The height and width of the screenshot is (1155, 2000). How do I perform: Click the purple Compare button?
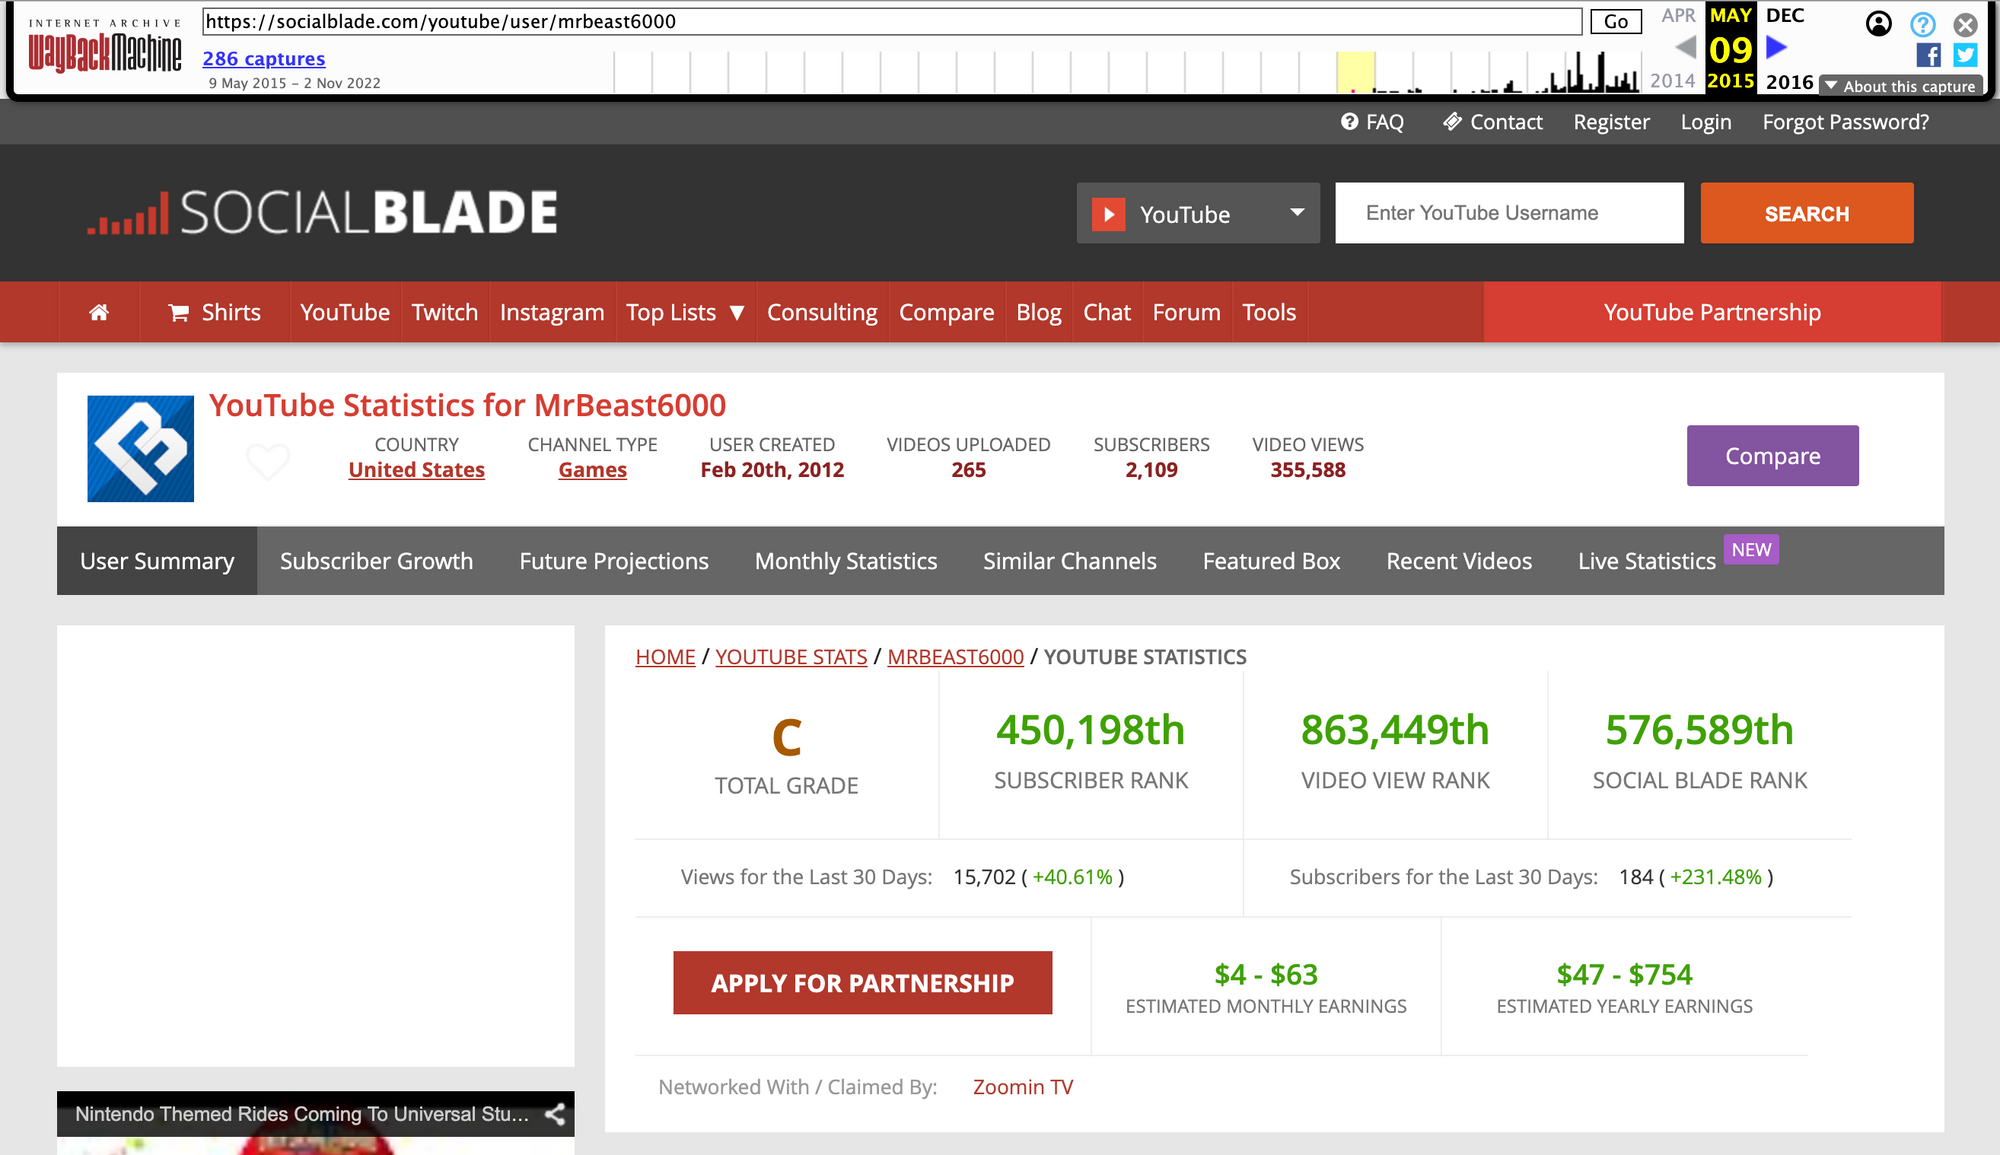point(1773,456)
